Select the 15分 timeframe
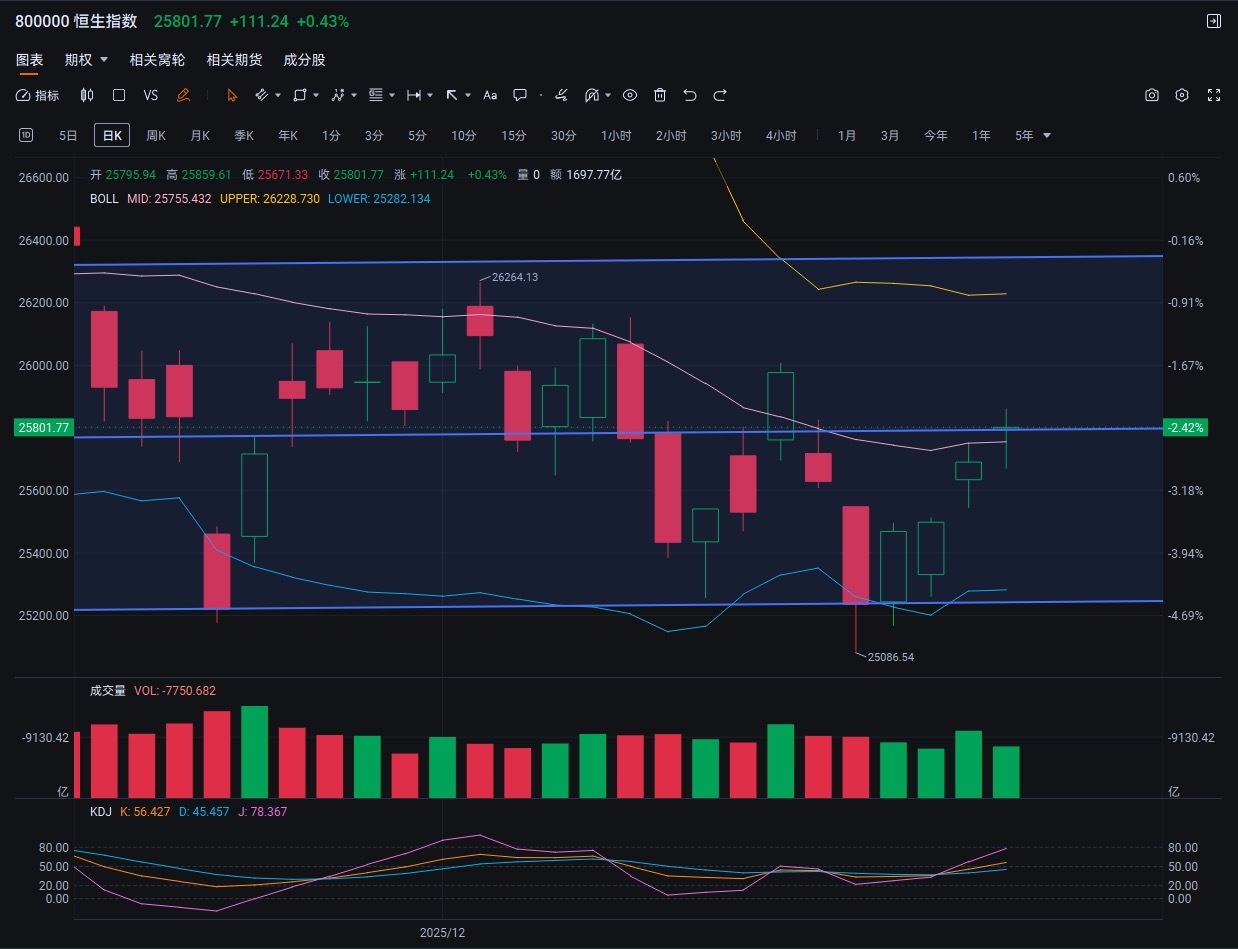The width and height of the screenshot is (1238, 949). 514,135
